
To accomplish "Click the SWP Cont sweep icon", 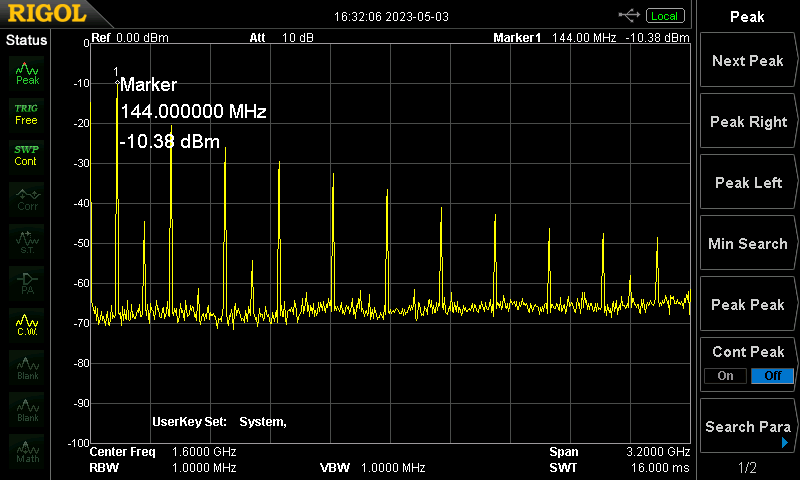I will click(x=27, y=155).
